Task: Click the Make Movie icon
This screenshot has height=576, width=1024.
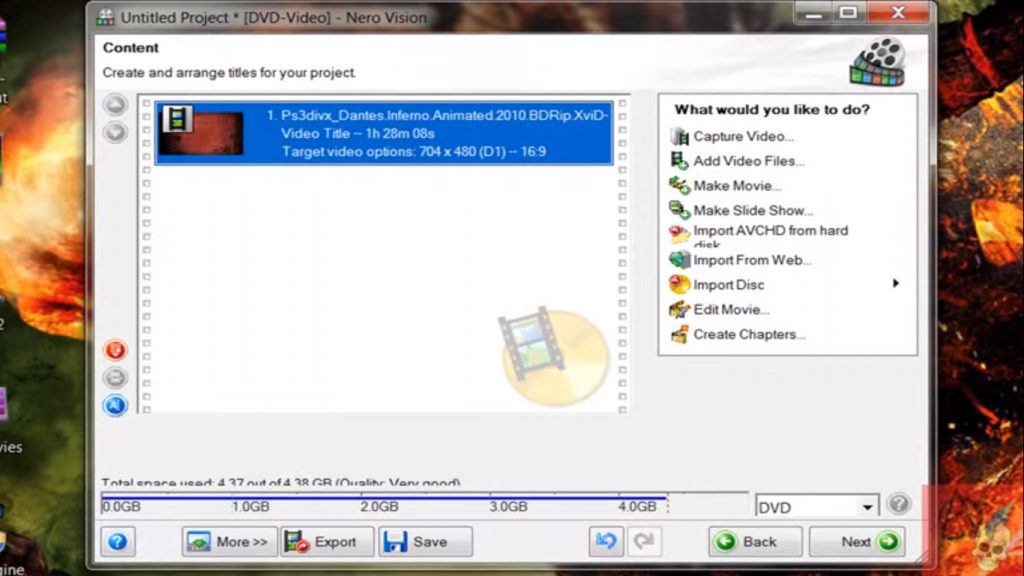Action: [679, 185]
